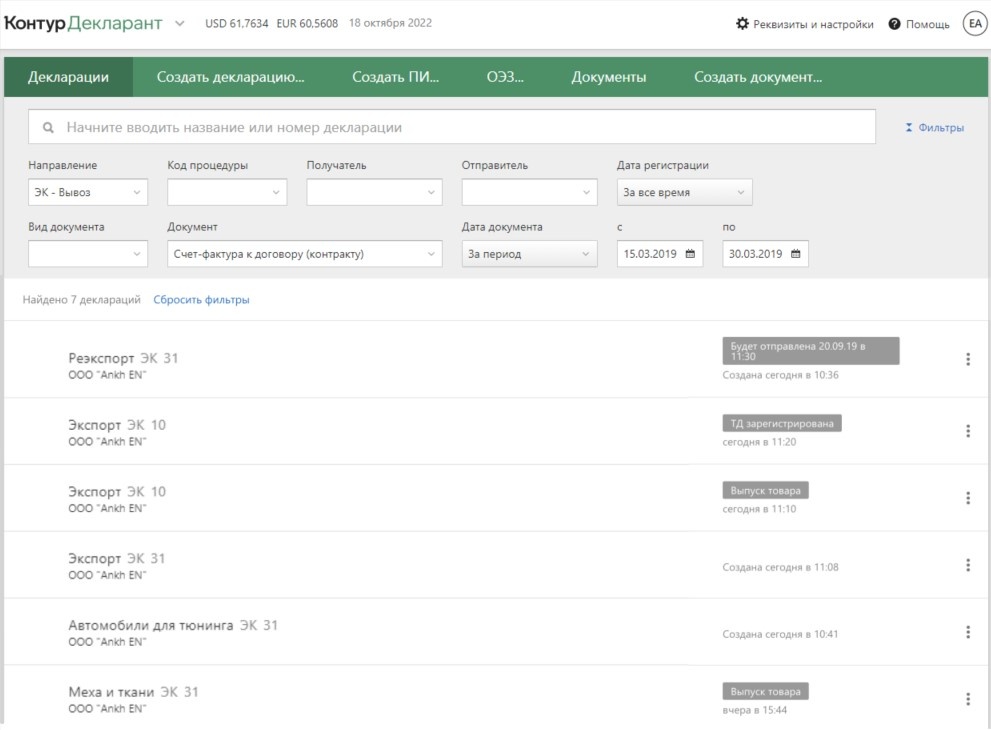
Task: Open kebab menu for Автомобили для тюнинга
Action: [968, 632]
